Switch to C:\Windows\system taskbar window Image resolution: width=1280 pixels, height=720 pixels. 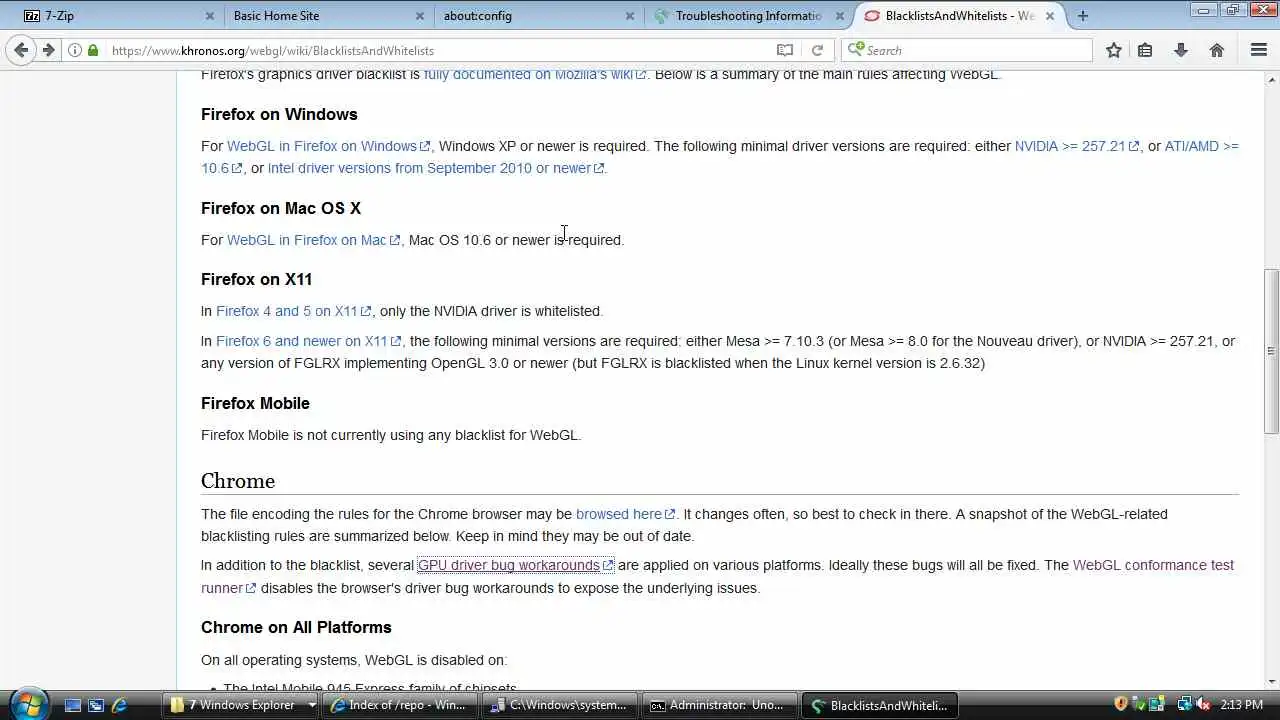[x=560, y=705]
